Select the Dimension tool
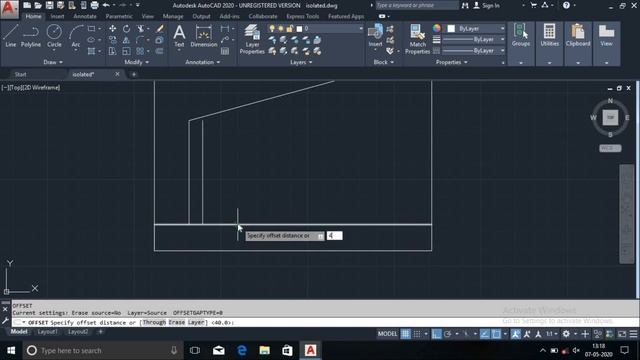640x360 pixels. click(x=204, y=36)
